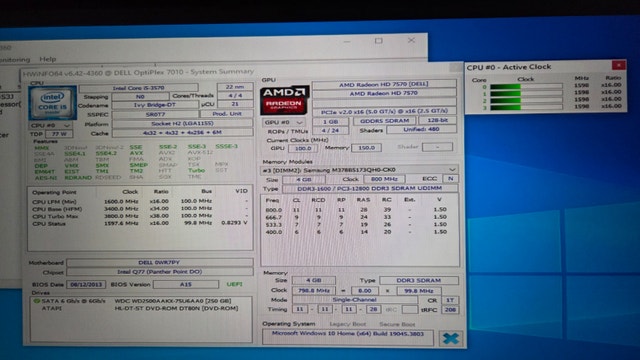
Task: Click the DDR3-1600 / PC3-12800 type field
Action: 370,189
